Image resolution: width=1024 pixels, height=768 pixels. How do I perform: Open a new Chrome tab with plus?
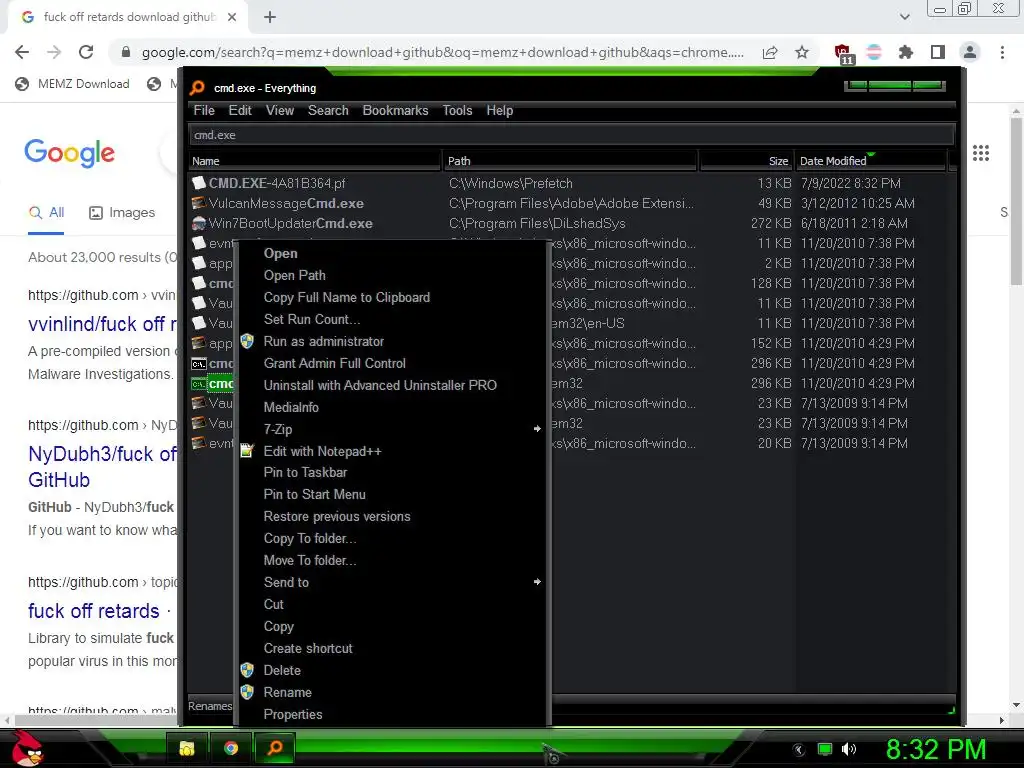270,17
